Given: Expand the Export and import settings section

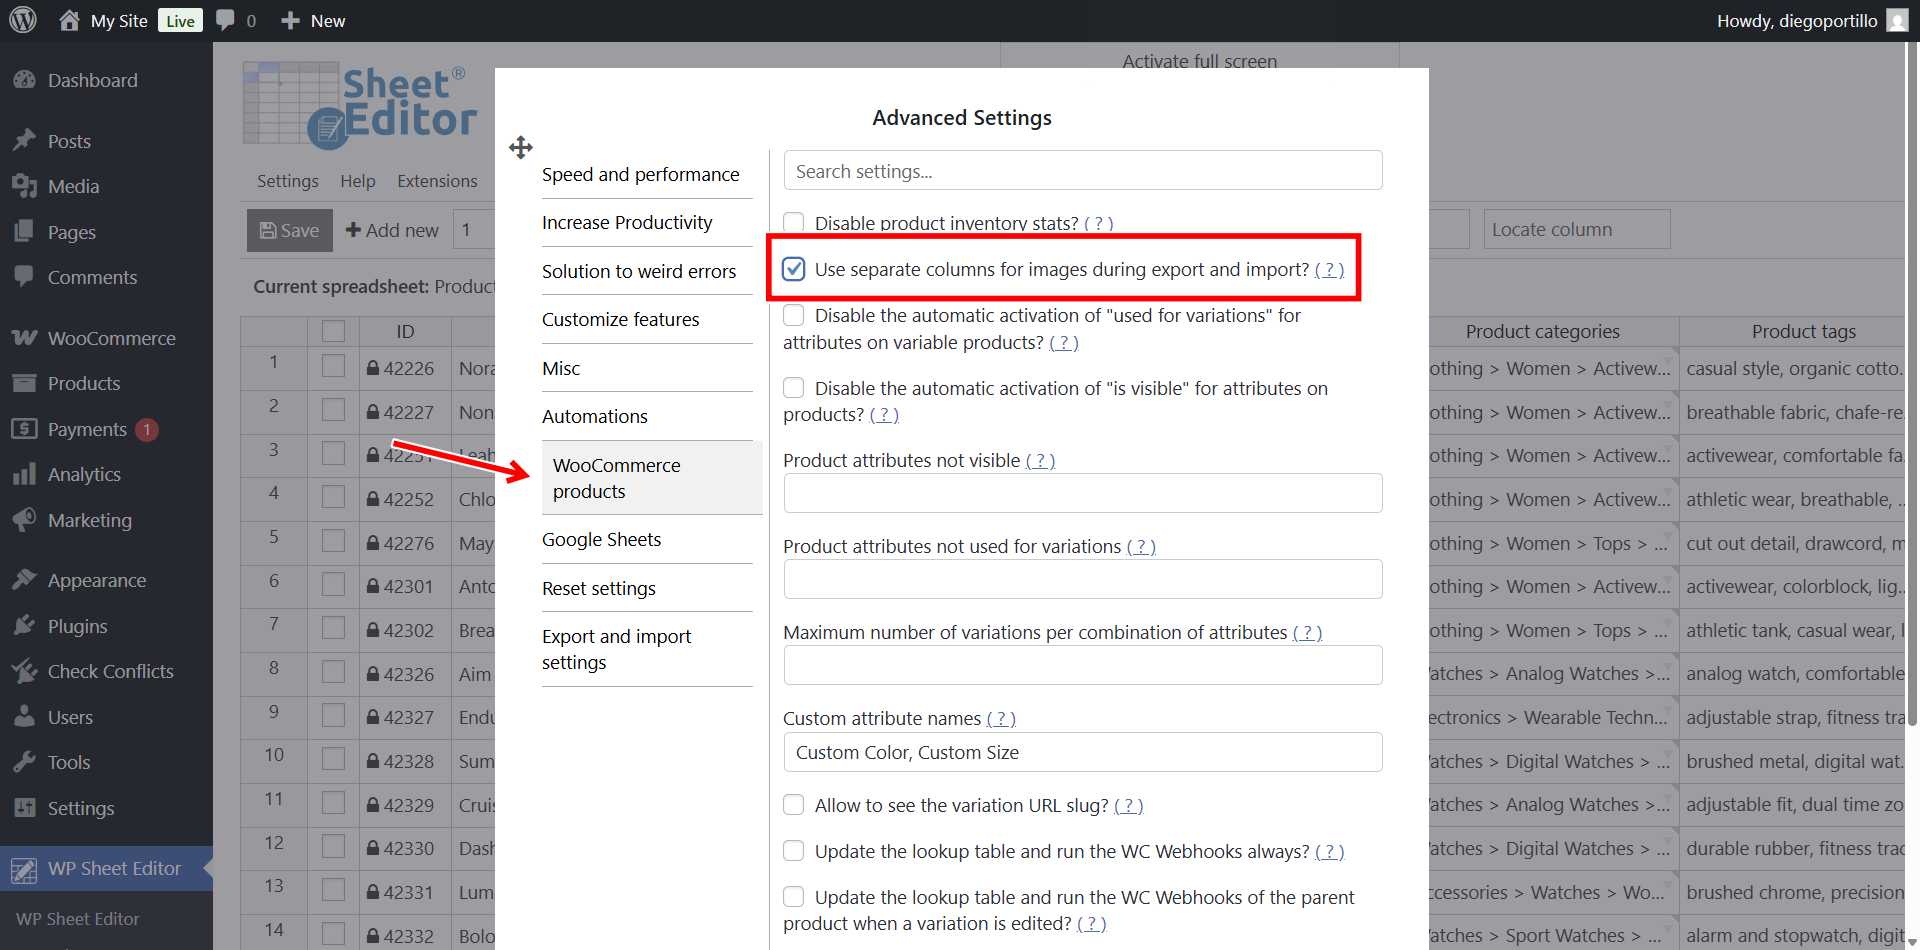Looking at the screenshot, I should (x=616, y=649).
